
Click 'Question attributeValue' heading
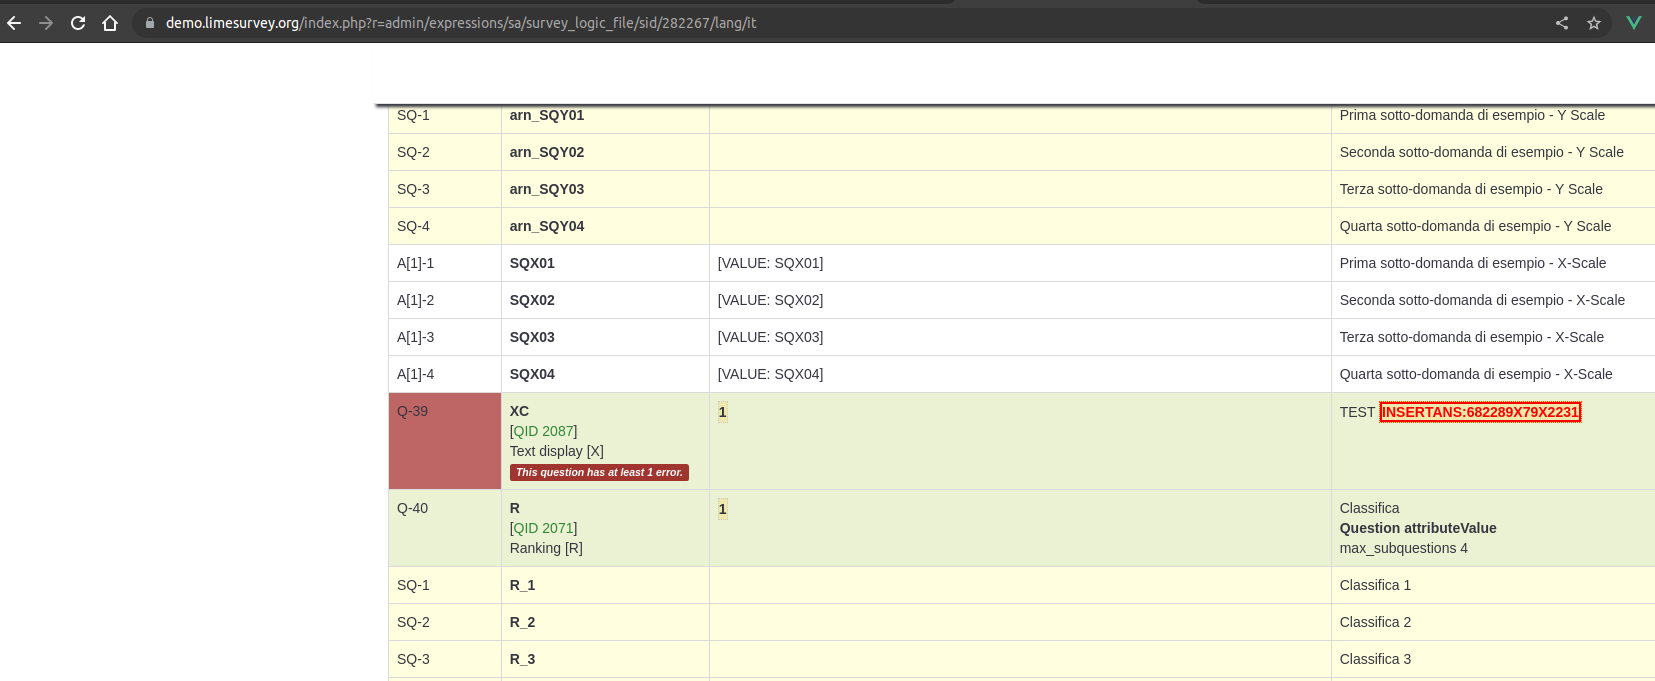click(1418, 528)
